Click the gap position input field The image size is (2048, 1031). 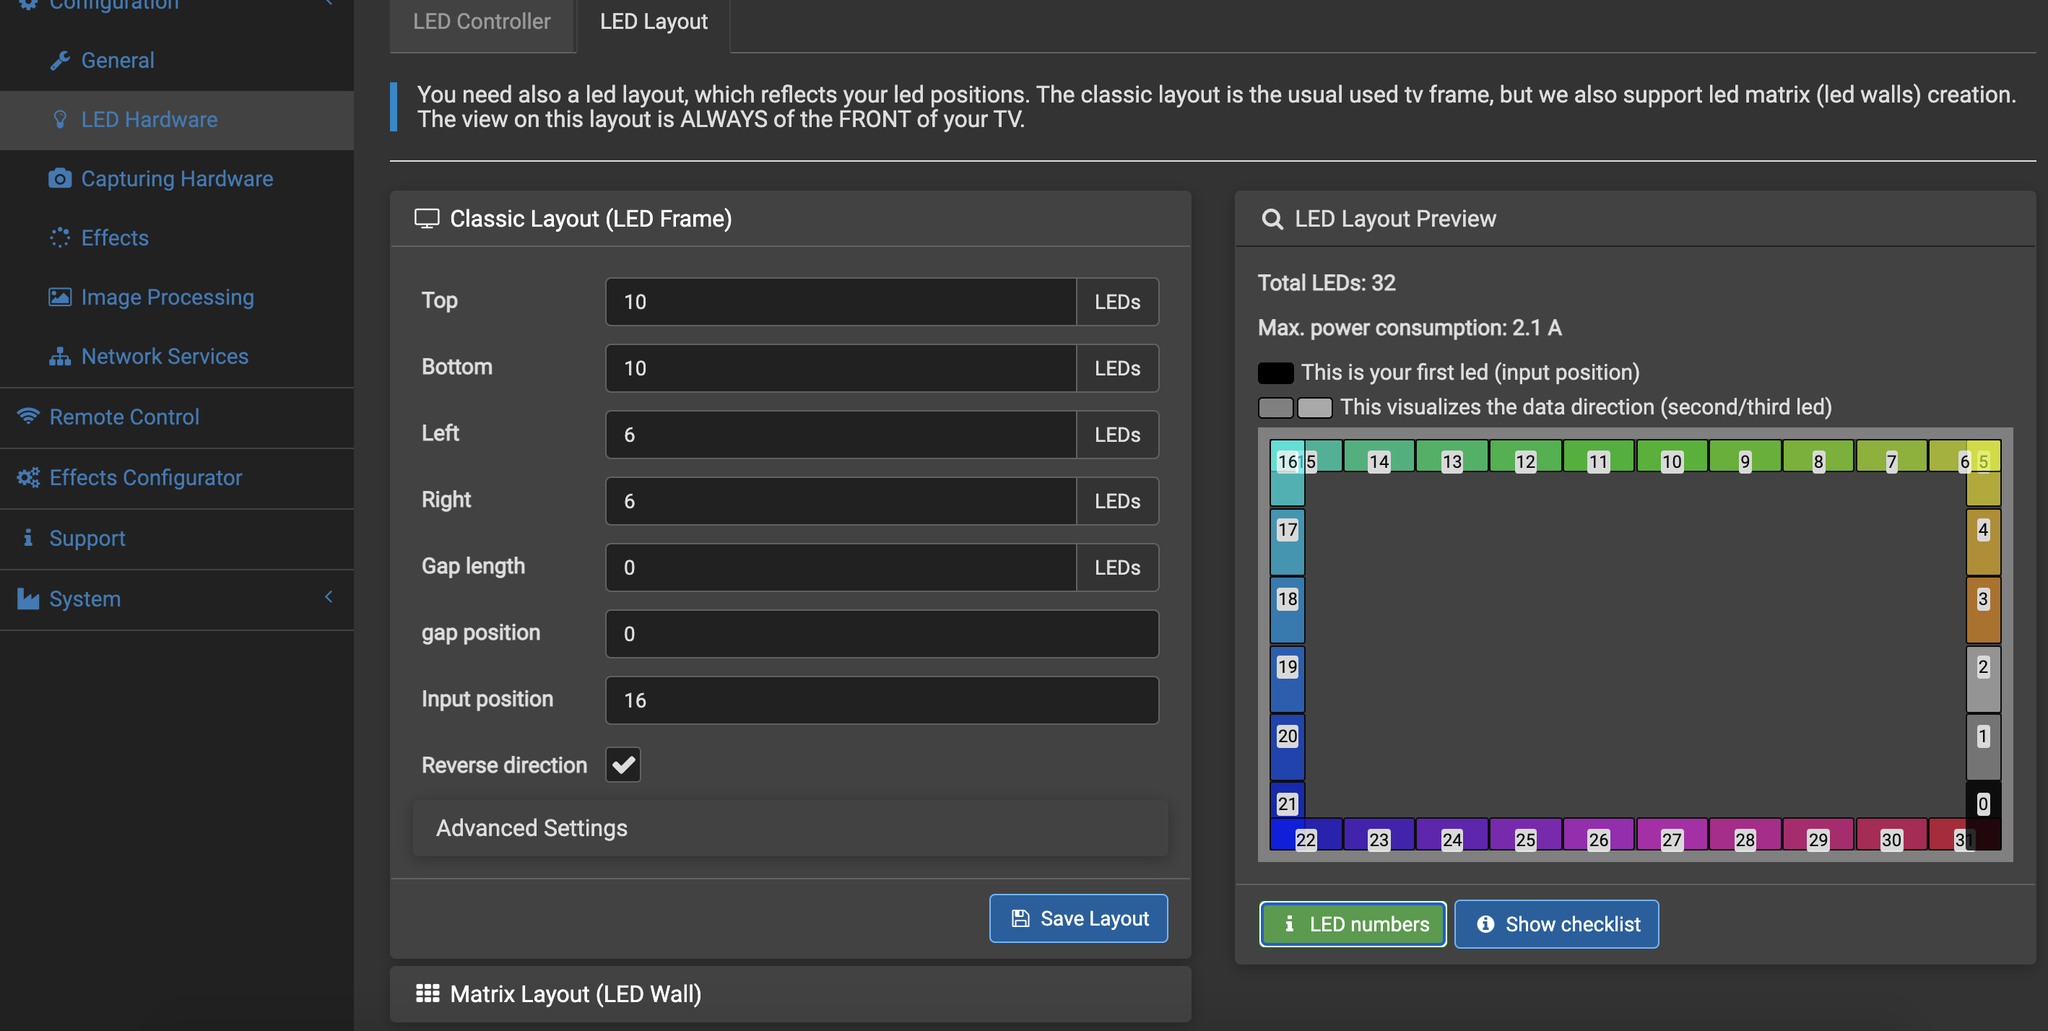882,634
